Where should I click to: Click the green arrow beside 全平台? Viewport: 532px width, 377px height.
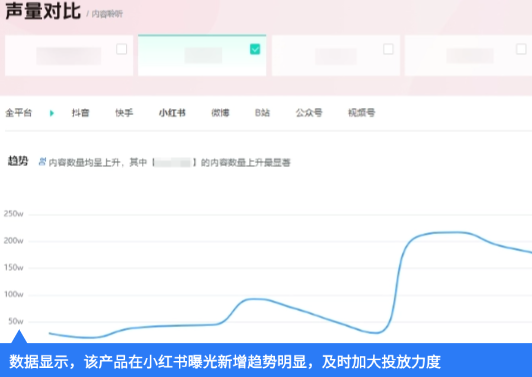52,113
